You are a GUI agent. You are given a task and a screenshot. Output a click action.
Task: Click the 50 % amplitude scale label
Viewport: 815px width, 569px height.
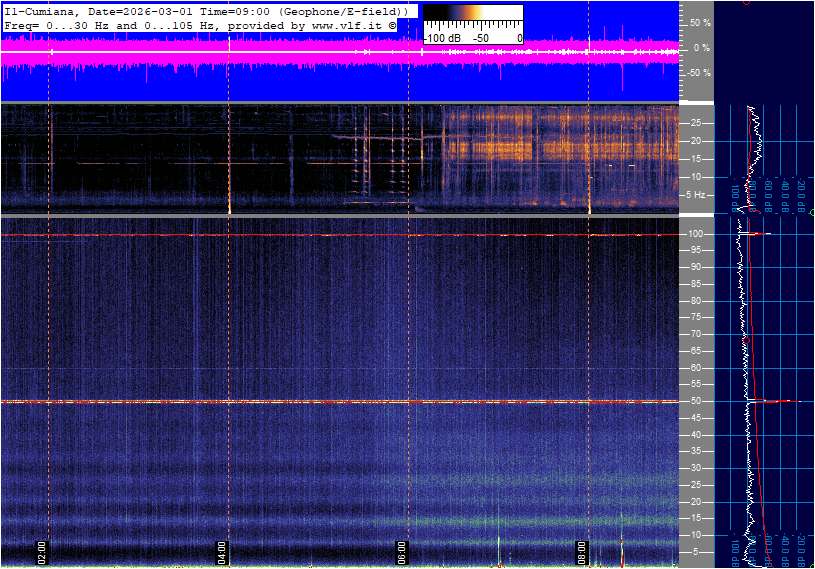click(x=700, y=22)
